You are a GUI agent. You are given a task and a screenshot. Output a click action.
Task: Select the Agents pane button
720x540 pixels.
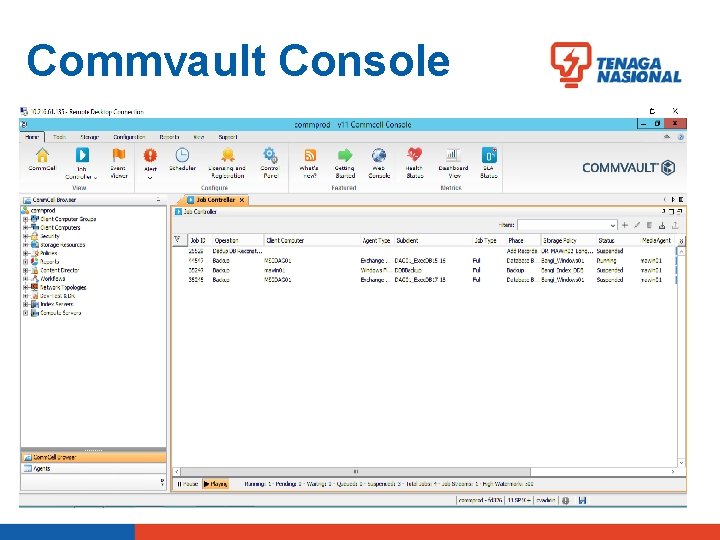[x=93, y=468]
